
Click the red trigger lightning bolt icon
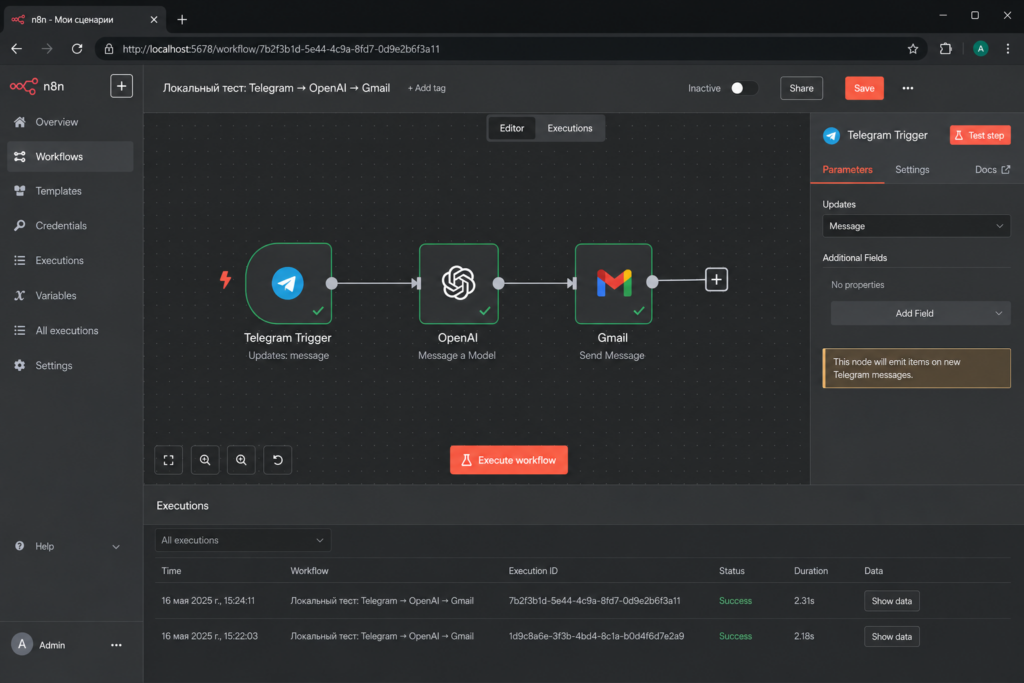coord(225,279)
